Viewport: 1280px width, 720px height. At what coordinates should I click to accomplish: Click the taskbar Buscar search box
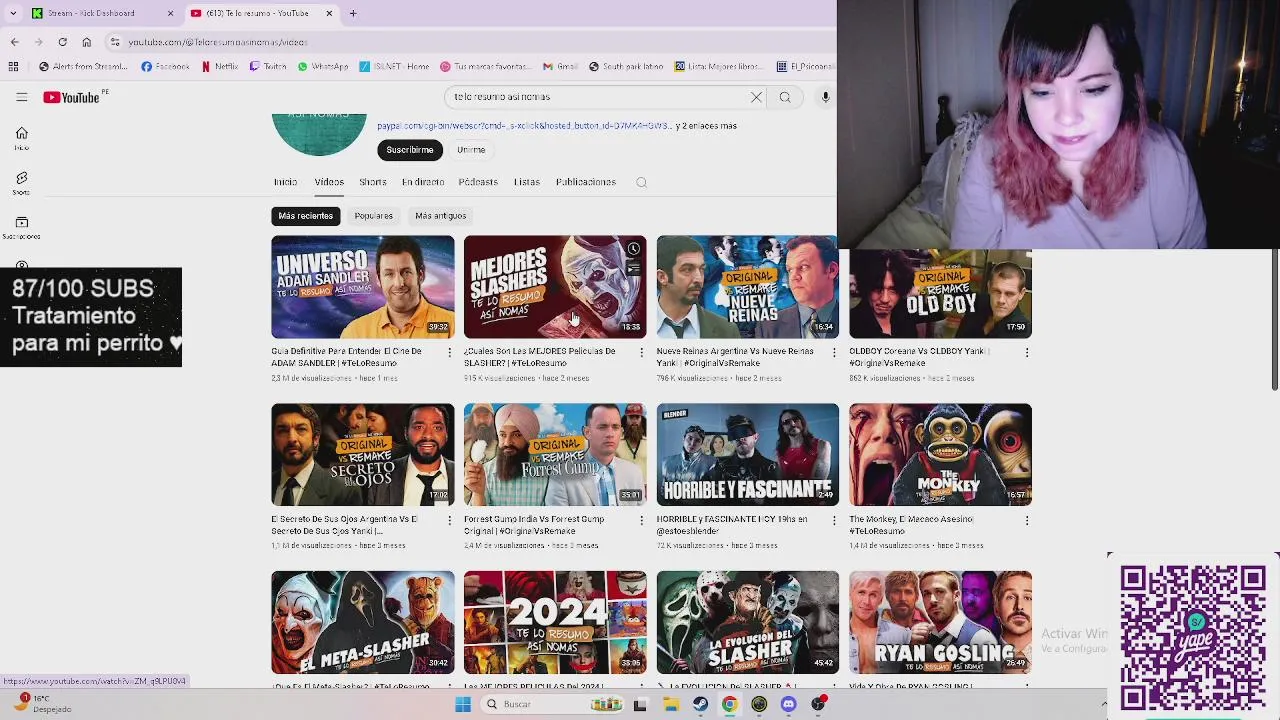[553, 704]
